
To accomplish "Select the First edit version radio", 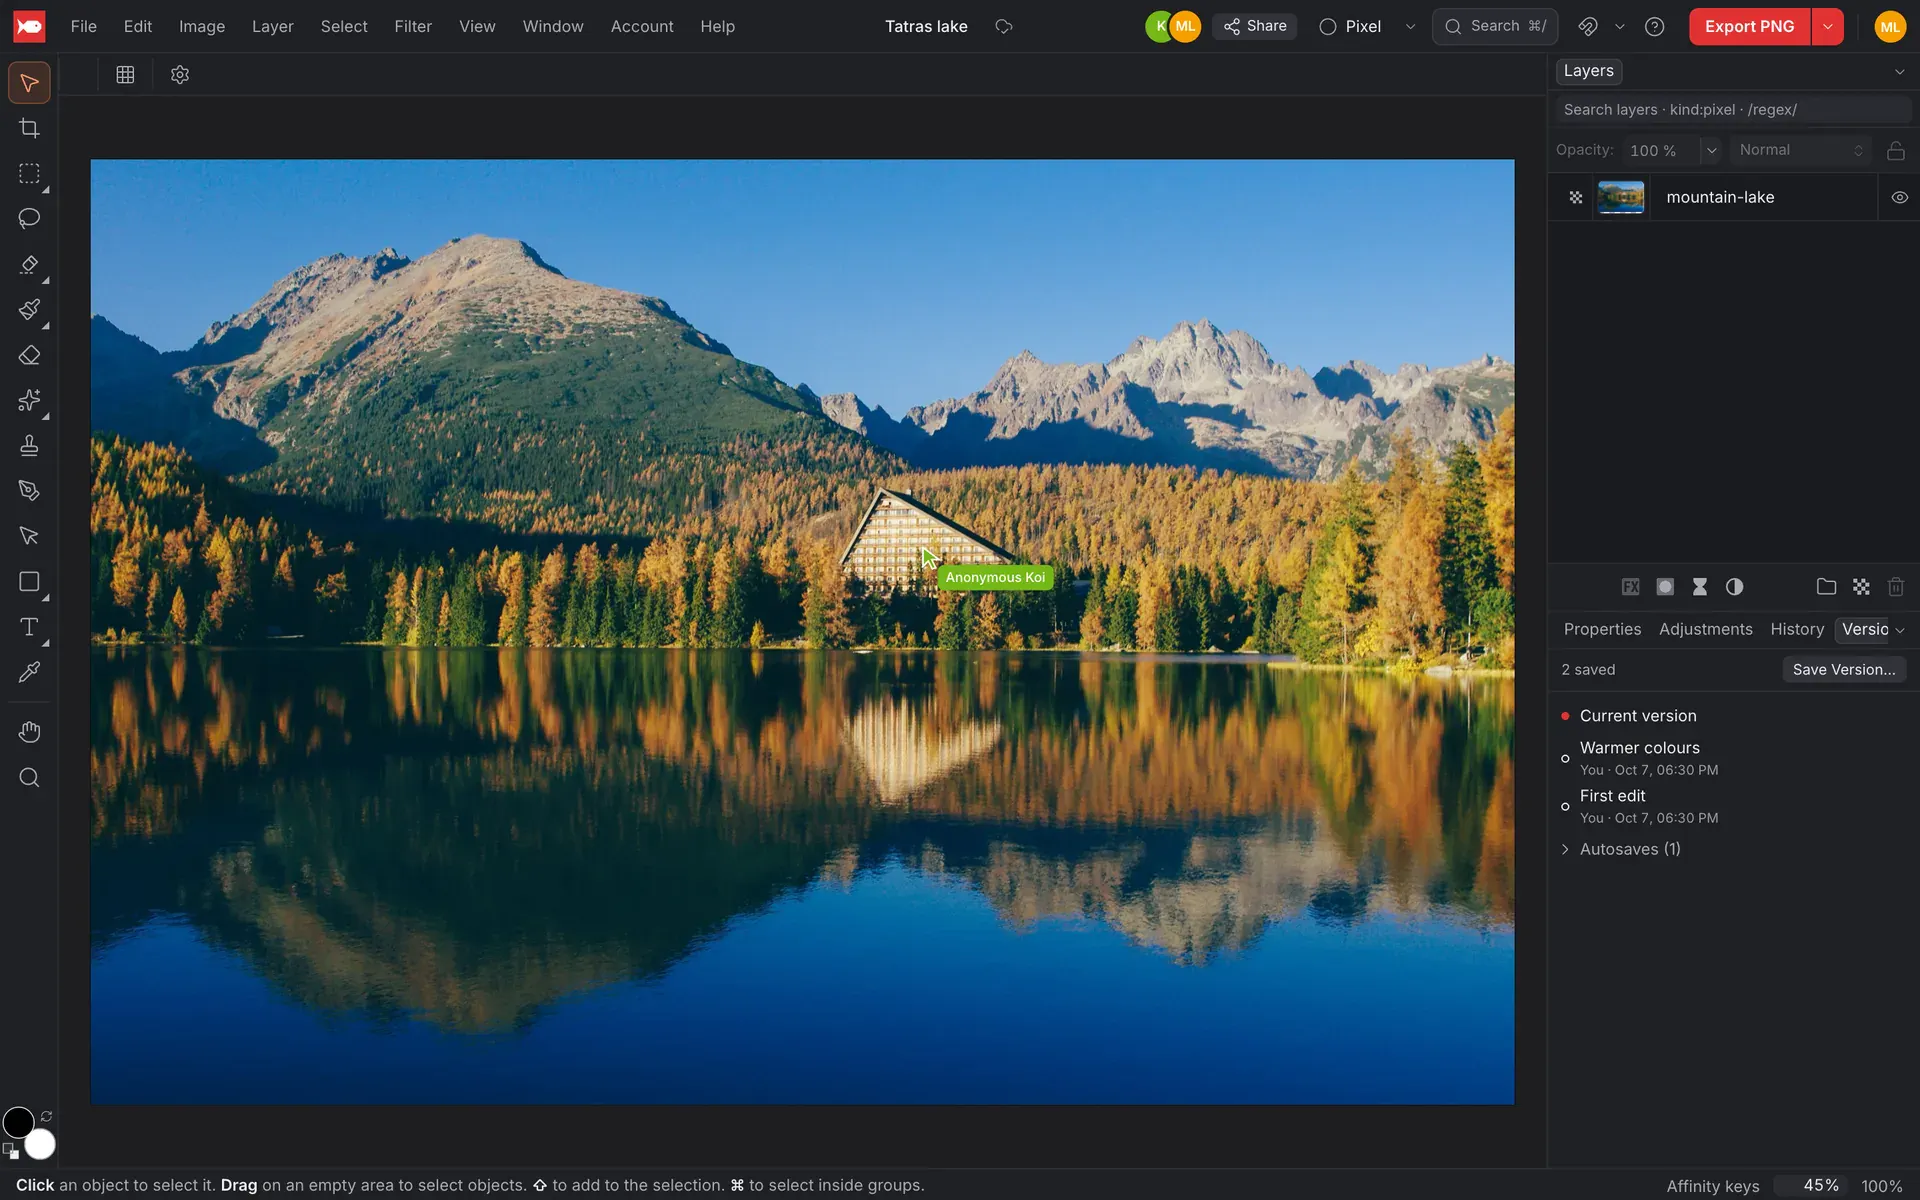I will [x=1565, y=807].
